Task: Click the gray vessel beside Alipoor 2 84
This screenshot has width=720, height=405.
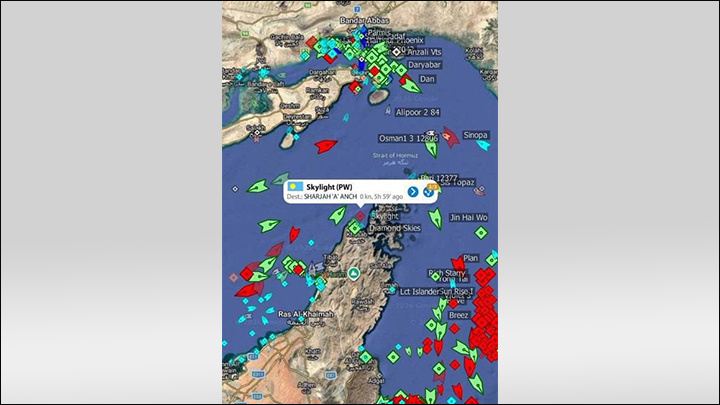Action: [388, 111]
